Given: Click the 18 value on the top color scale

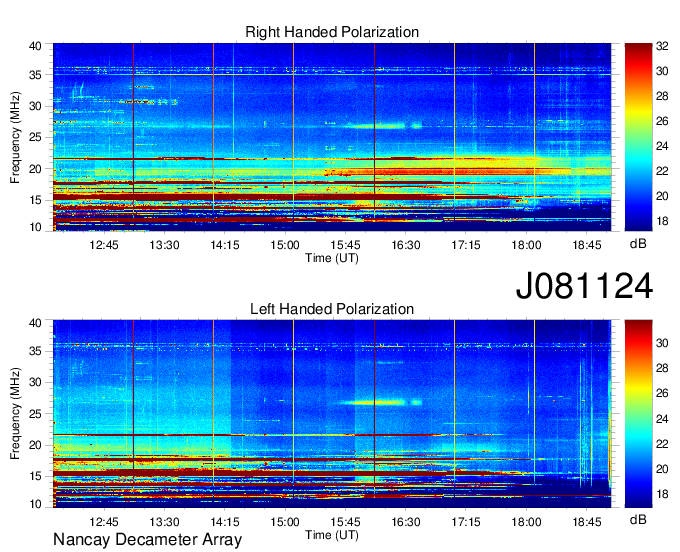Looking at the screenshot, I should point(662,221).
